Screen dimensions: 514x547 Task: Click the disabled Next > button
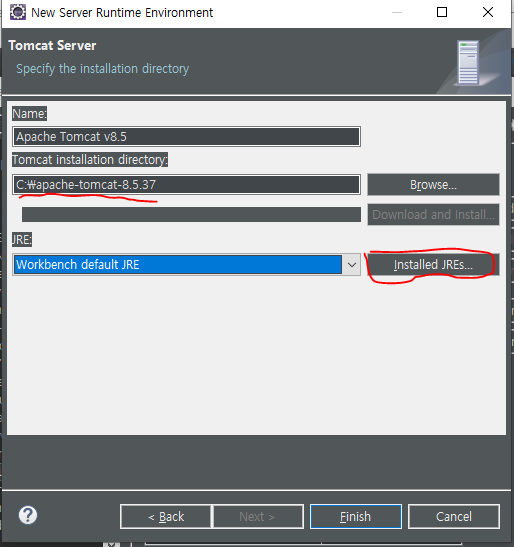click(258, 516)
